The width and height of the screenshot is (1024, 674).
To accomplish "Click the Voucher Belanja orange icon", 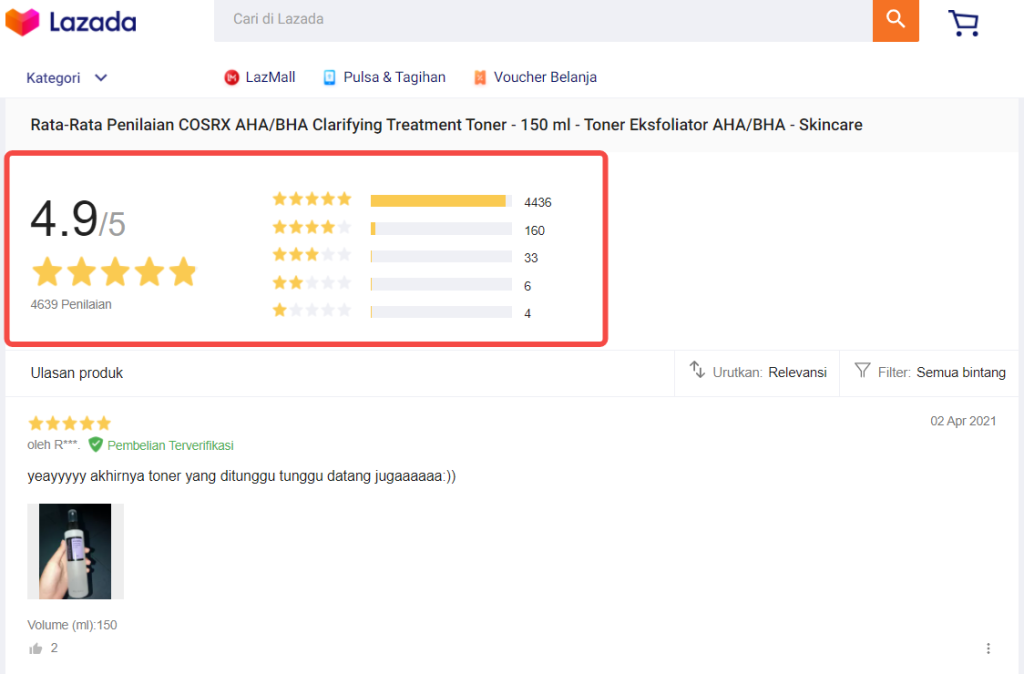I will [x=480, y=78].
